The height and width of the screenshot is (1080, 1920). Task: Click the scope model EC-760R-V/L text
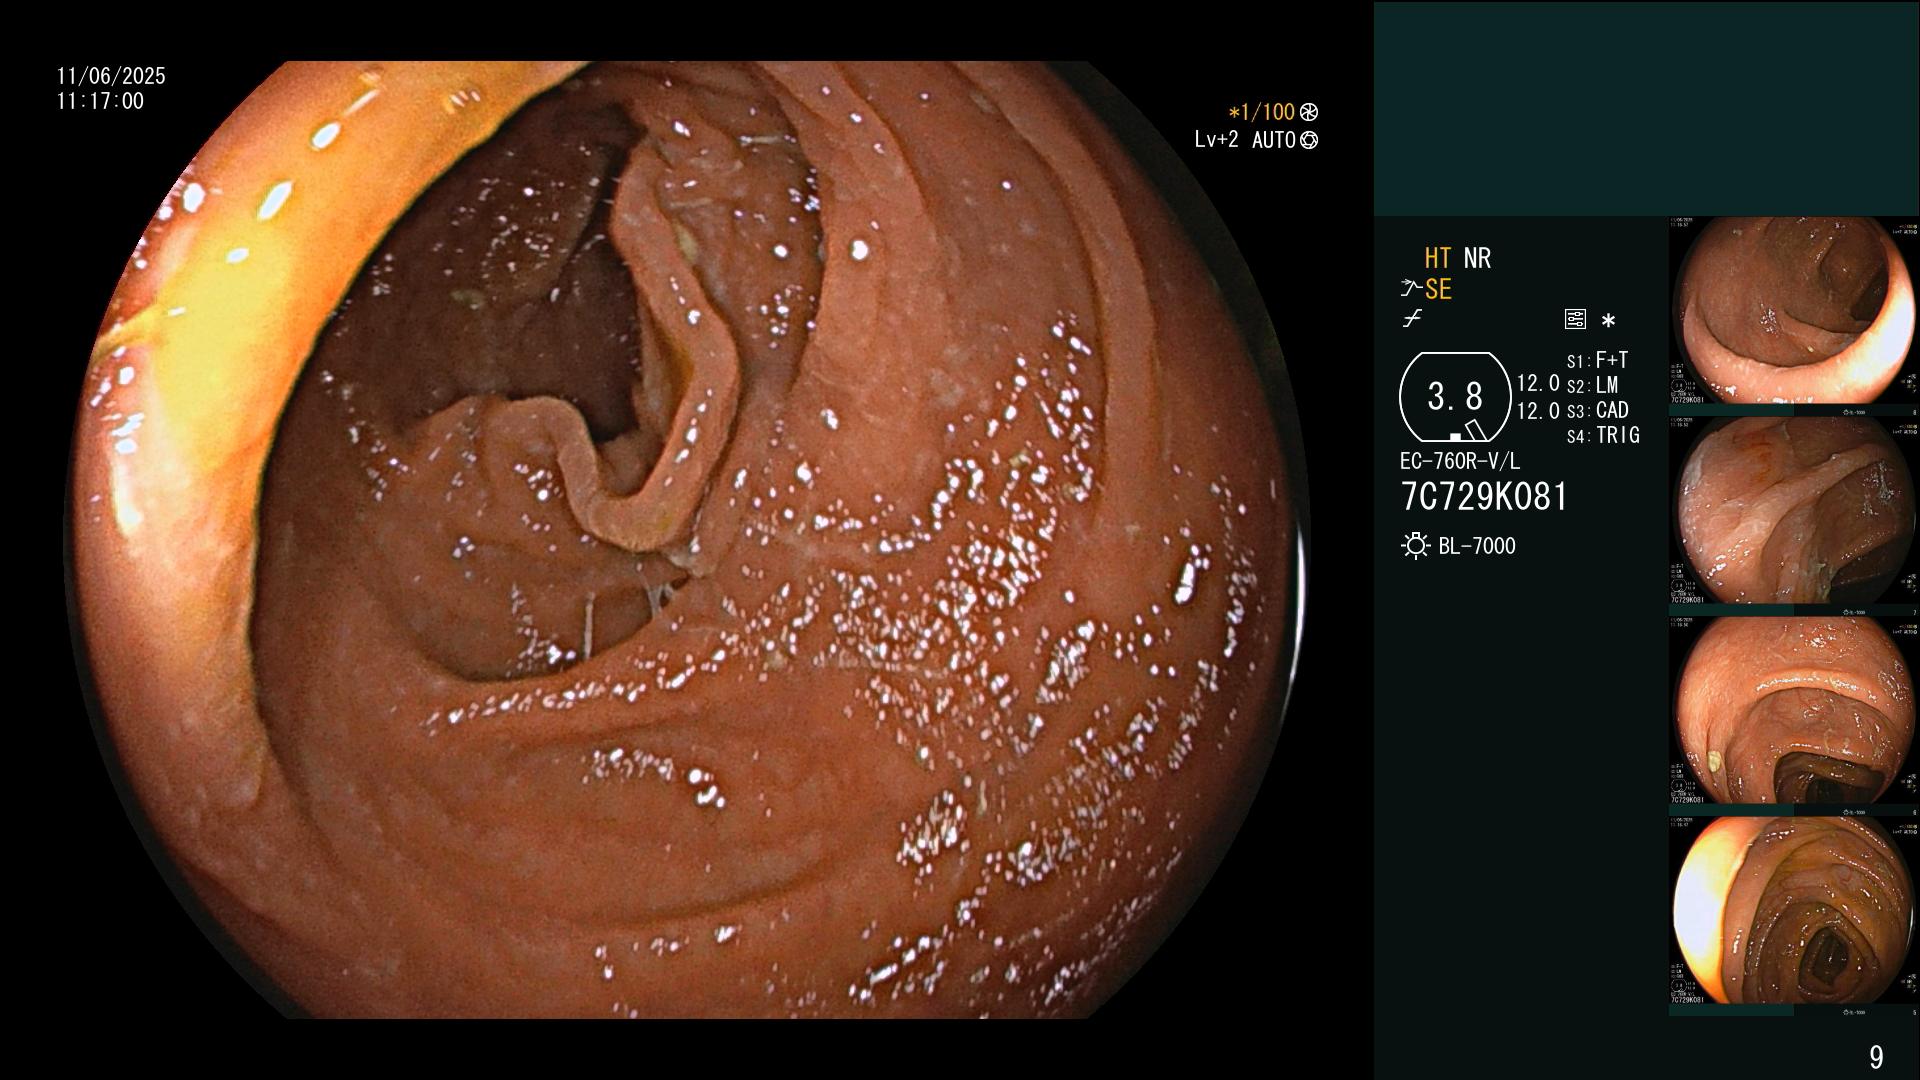pos(1460,461)
